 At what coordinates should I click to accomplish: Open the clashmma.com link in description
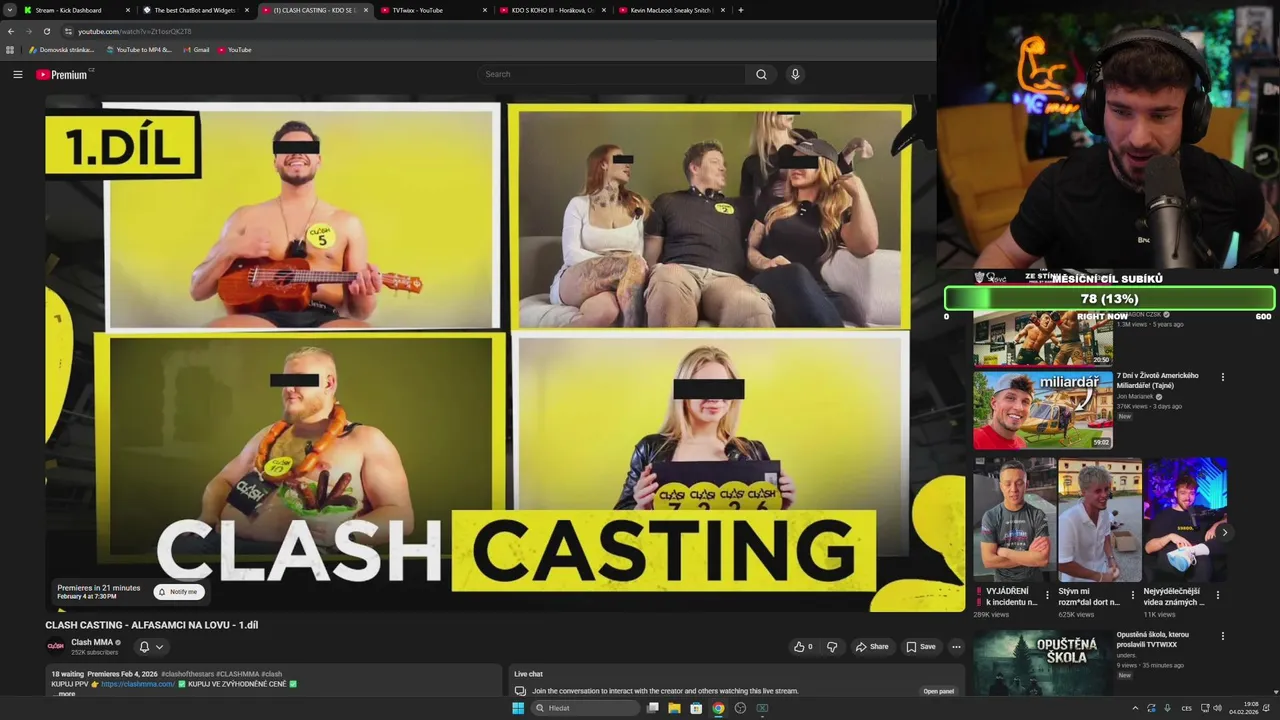point(138,684)
